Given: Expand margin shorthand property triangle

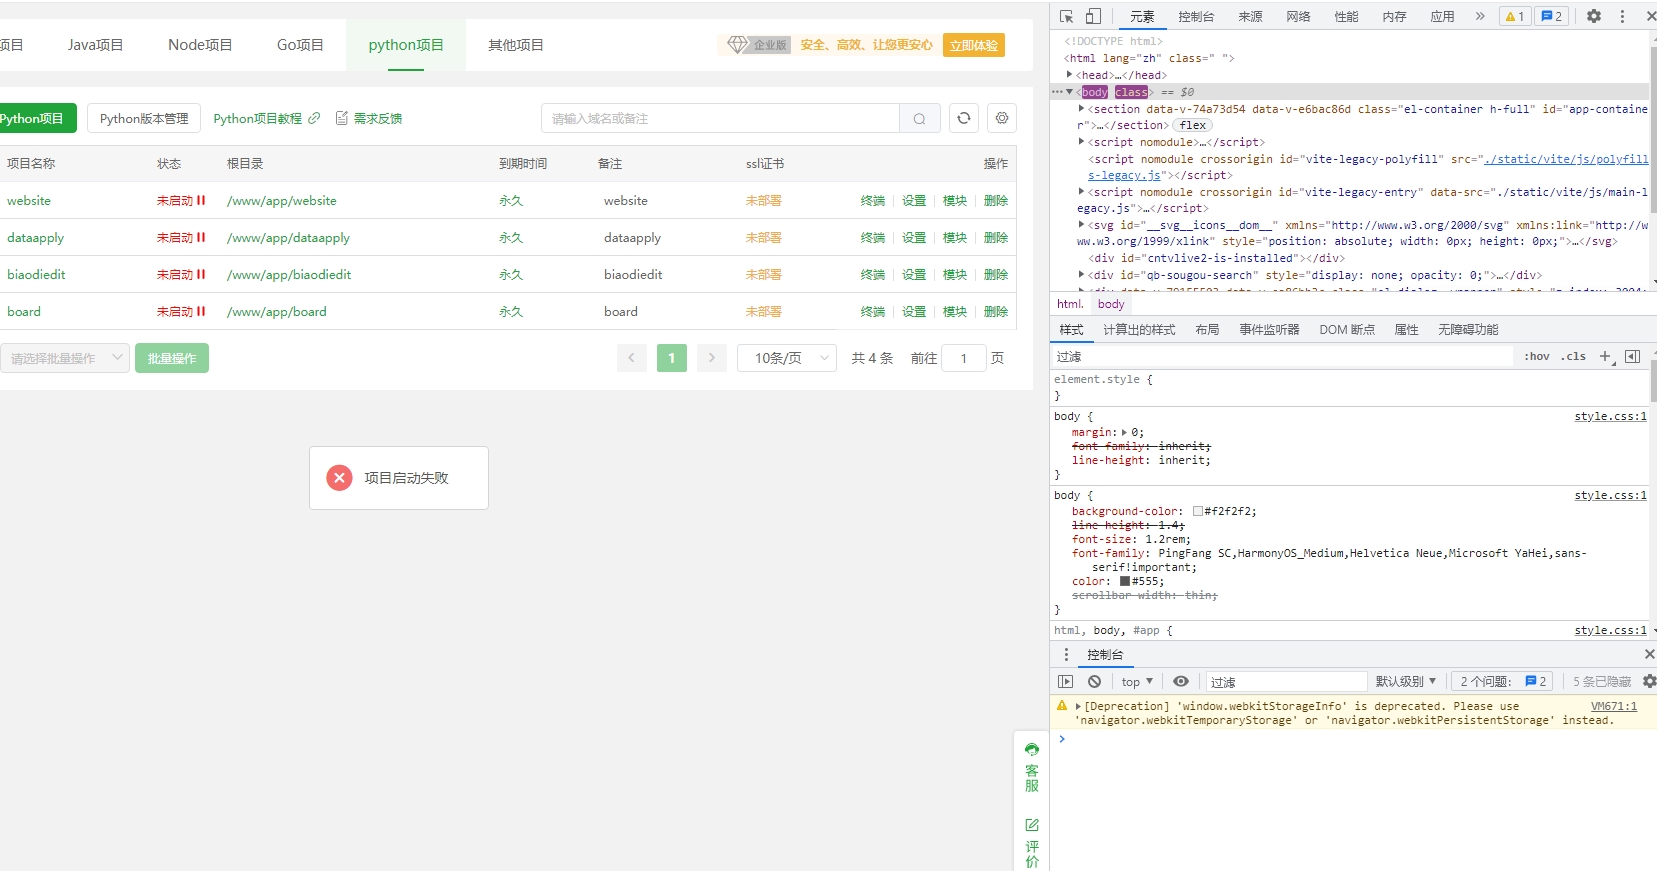Looking at the screenshot, I should pos(1124,433).
